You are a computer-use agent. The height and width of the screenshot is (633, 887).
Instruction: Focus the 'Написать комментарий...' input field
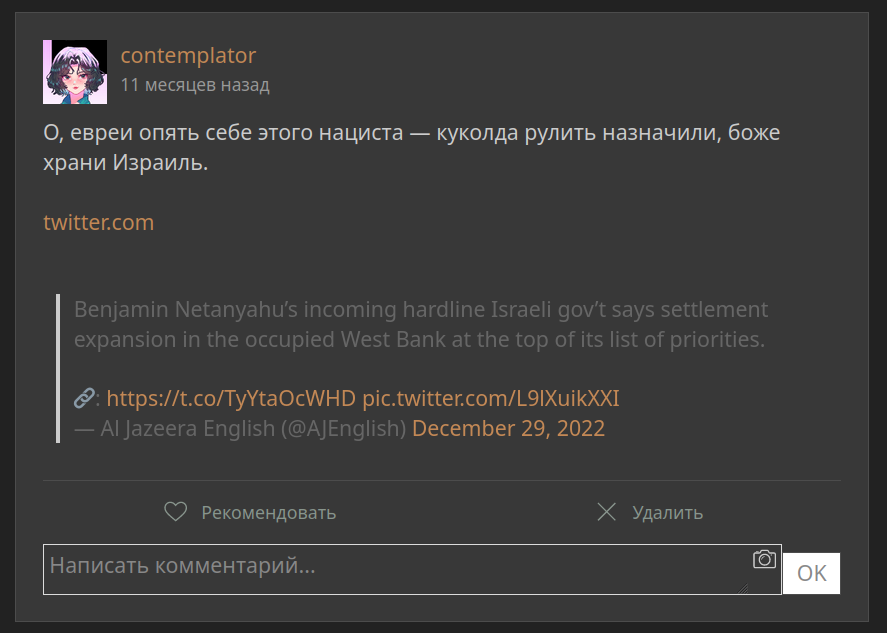pos(412,569)
